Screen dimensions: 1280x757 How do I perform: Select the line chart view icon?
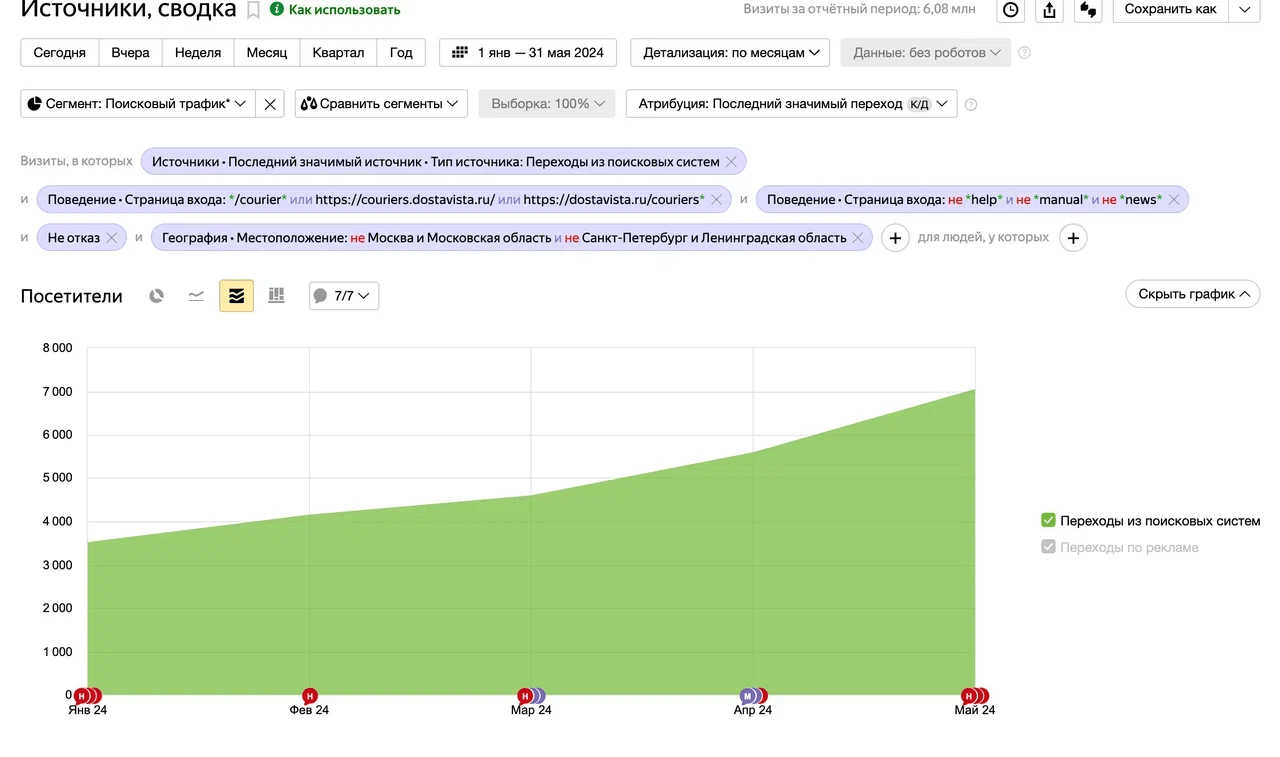(x=196, y=296)
